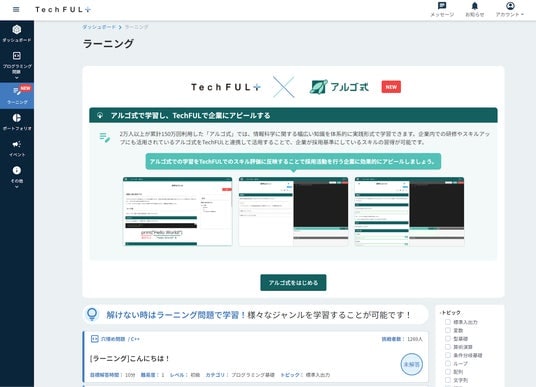Tick the ループ topic checkbox
The height and width of the screenshot is (387, 536).
(x=447, y=363)
